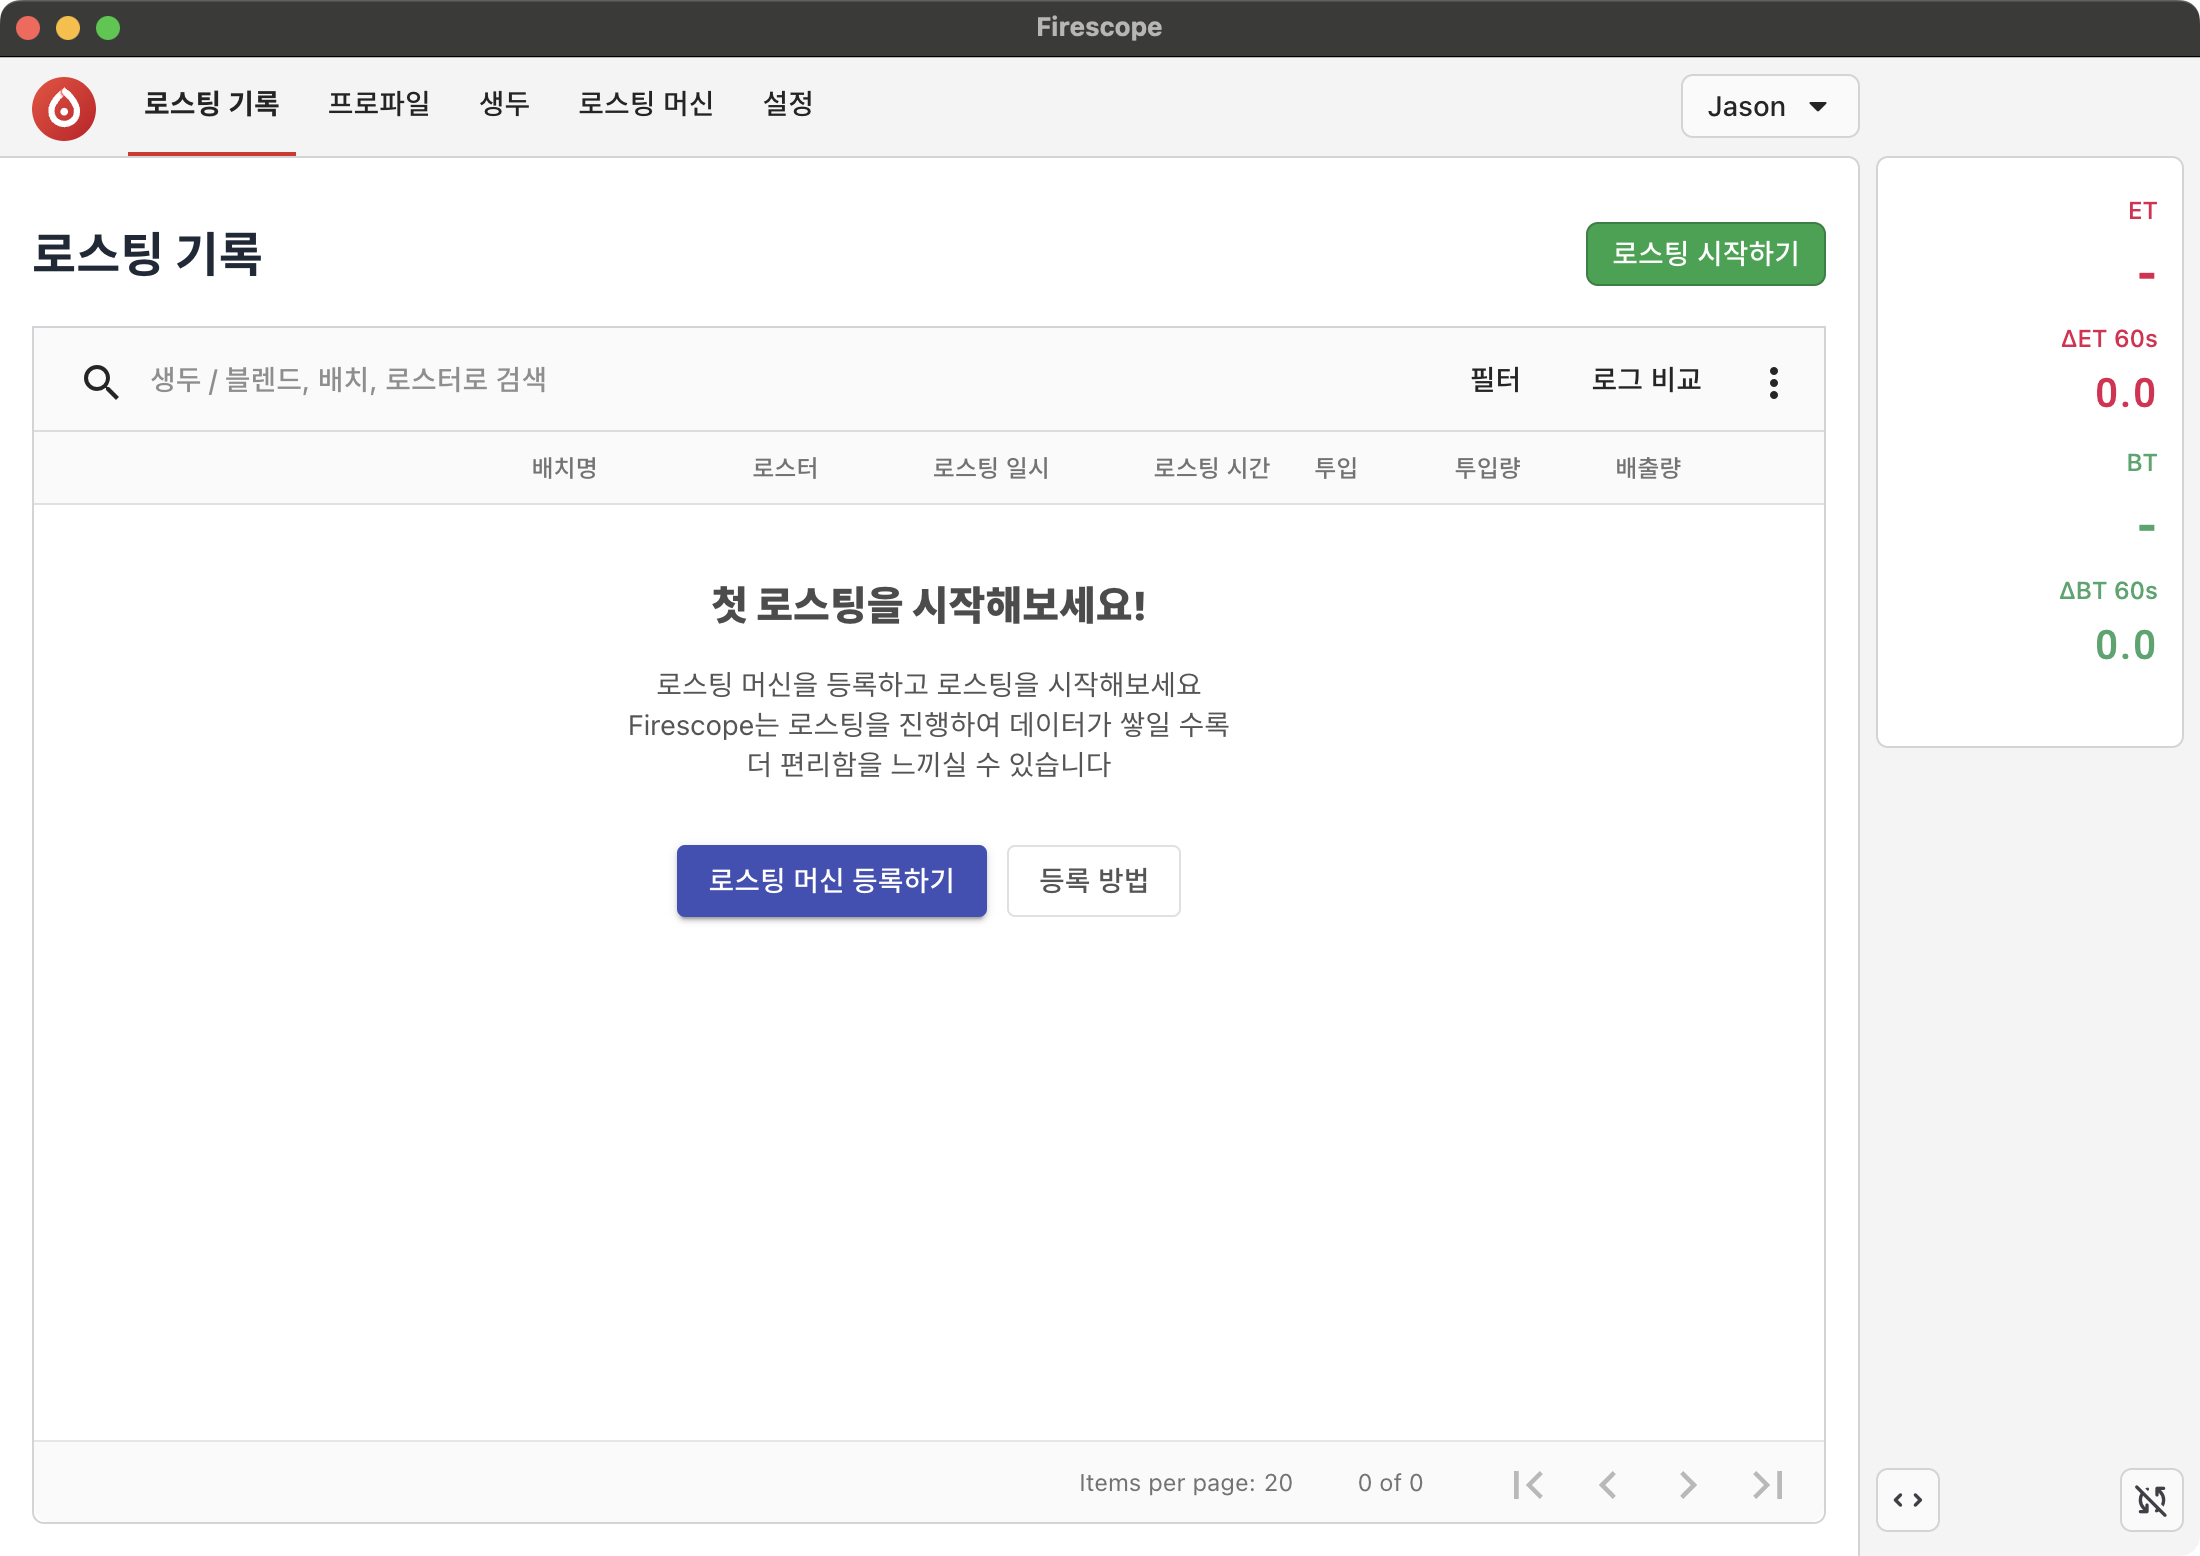The width and height of the screenshot is (2200, 1556).
Task: Open the 생두 tab
Action: (x=504, y=104)
